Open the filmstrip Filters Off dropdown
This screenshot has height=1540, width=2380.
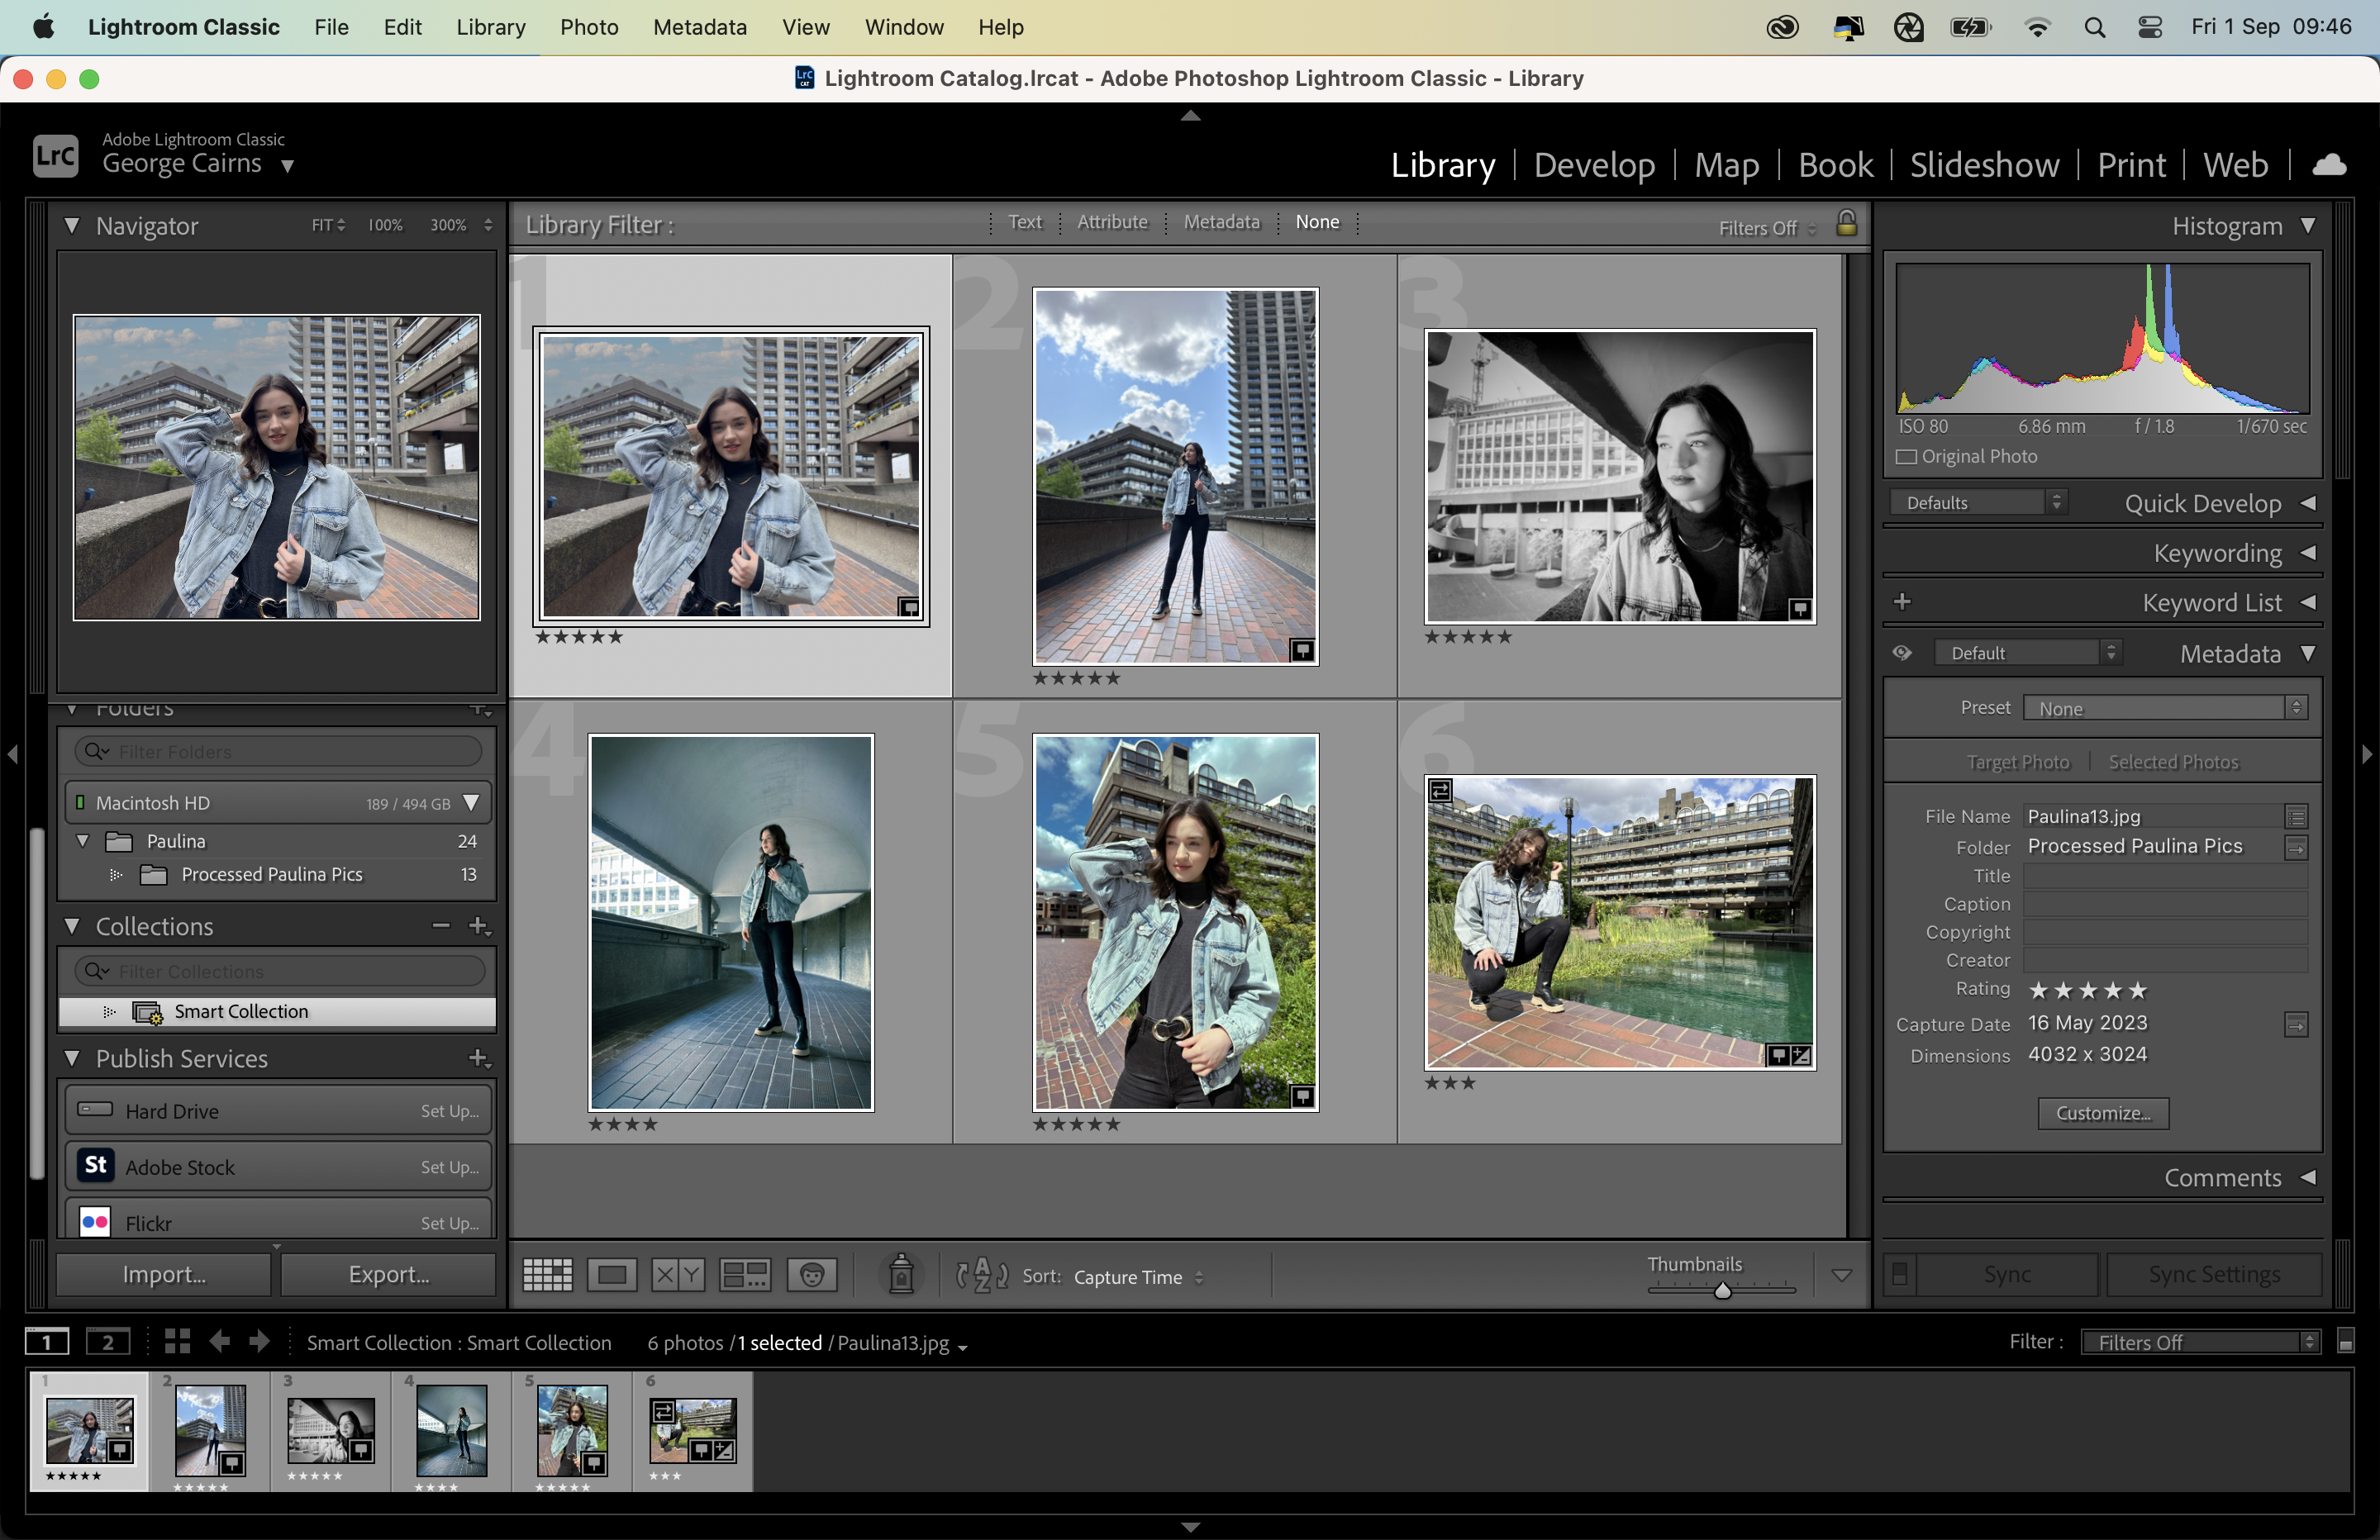[x=2200, y=1342]
